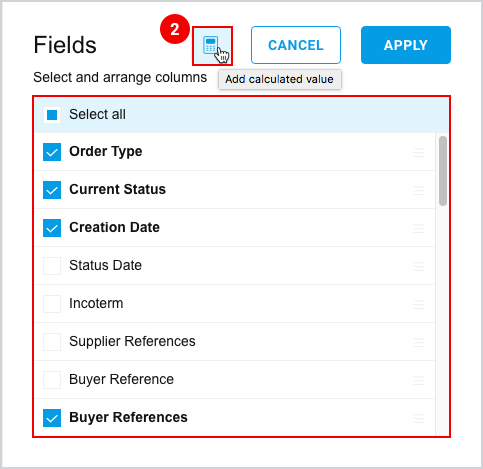Click the drag handle for Buyer References

click(419, 418)
